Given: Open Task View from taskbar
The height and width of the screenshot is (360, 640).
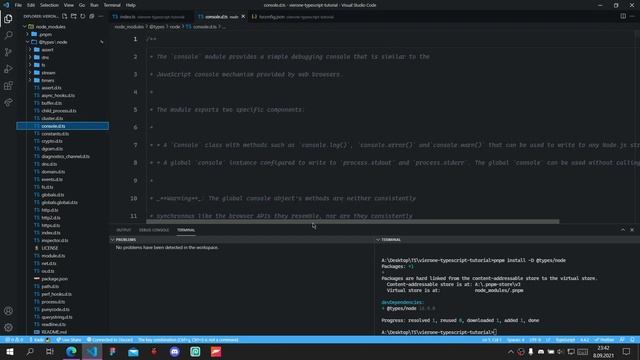Looking at the screenshot, I should click(50, 351).
